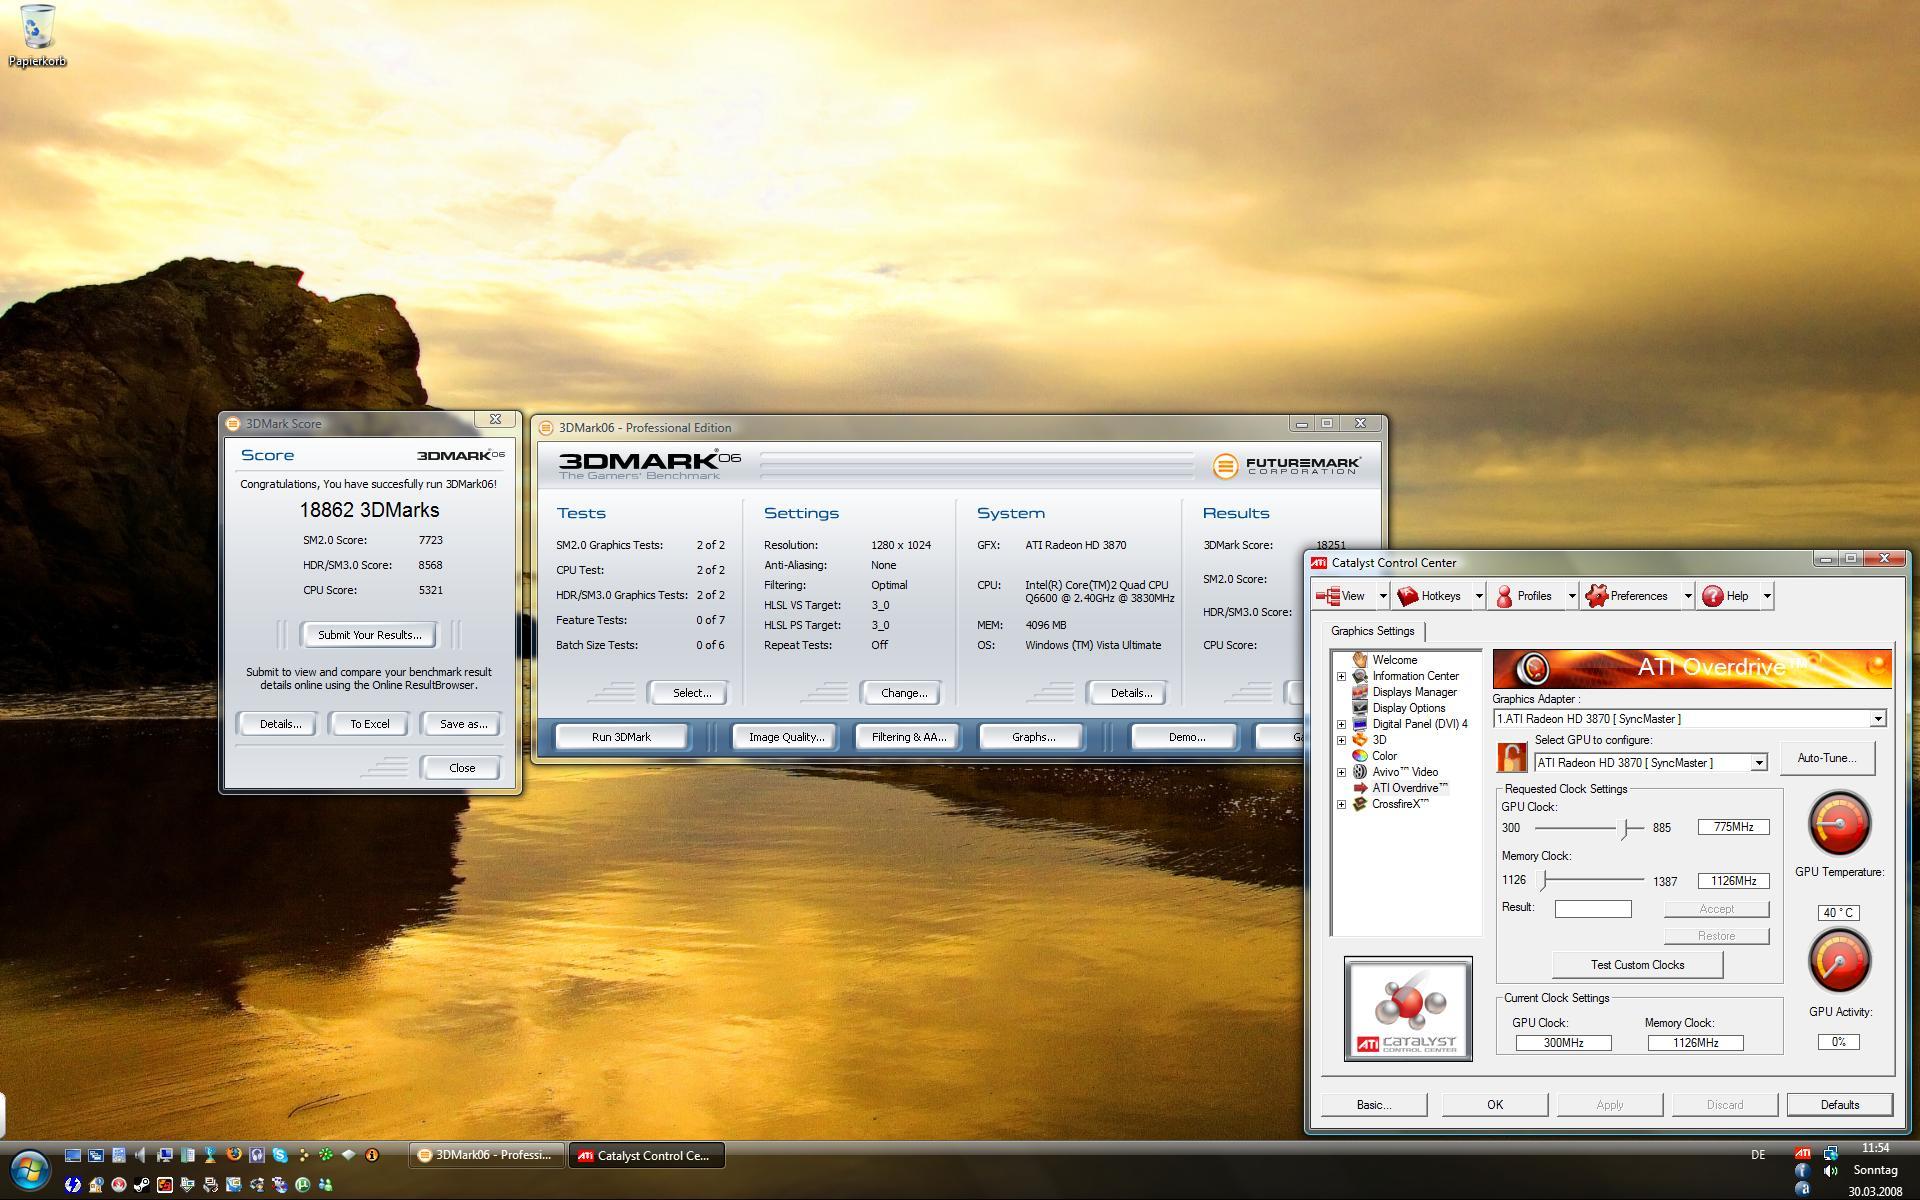The width and height of the screenshot is (1920, 1200).
Task: Open the Windows Start orb
Action: 29,1168
